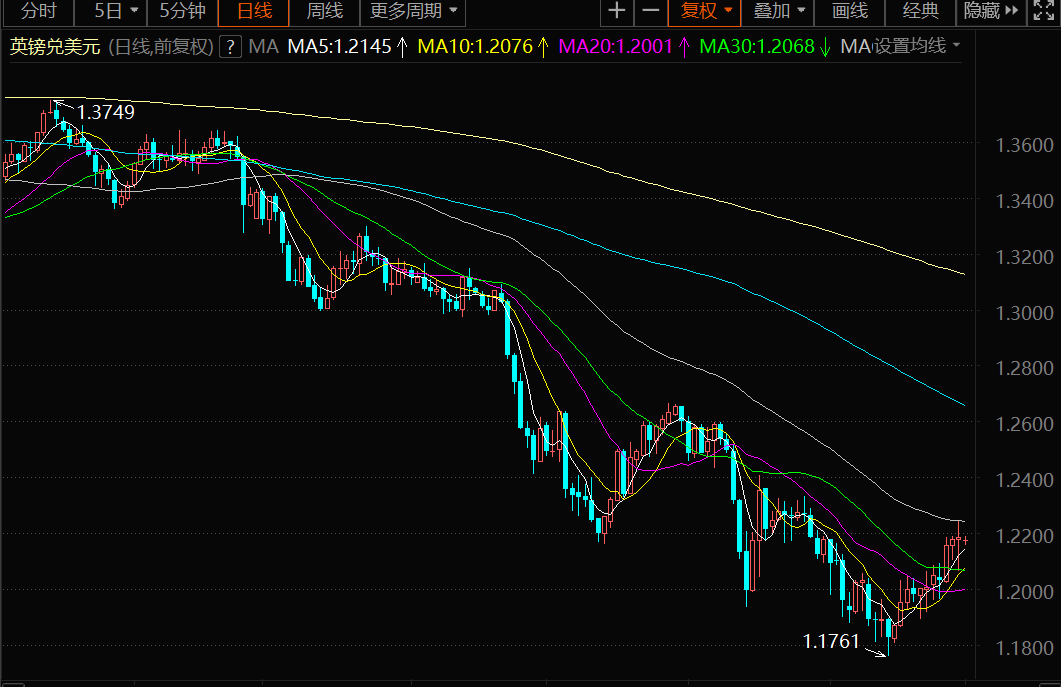The image size is (1061, 687).
Task: Open the MA设置均线 settings dropdown
Action: 900,46
